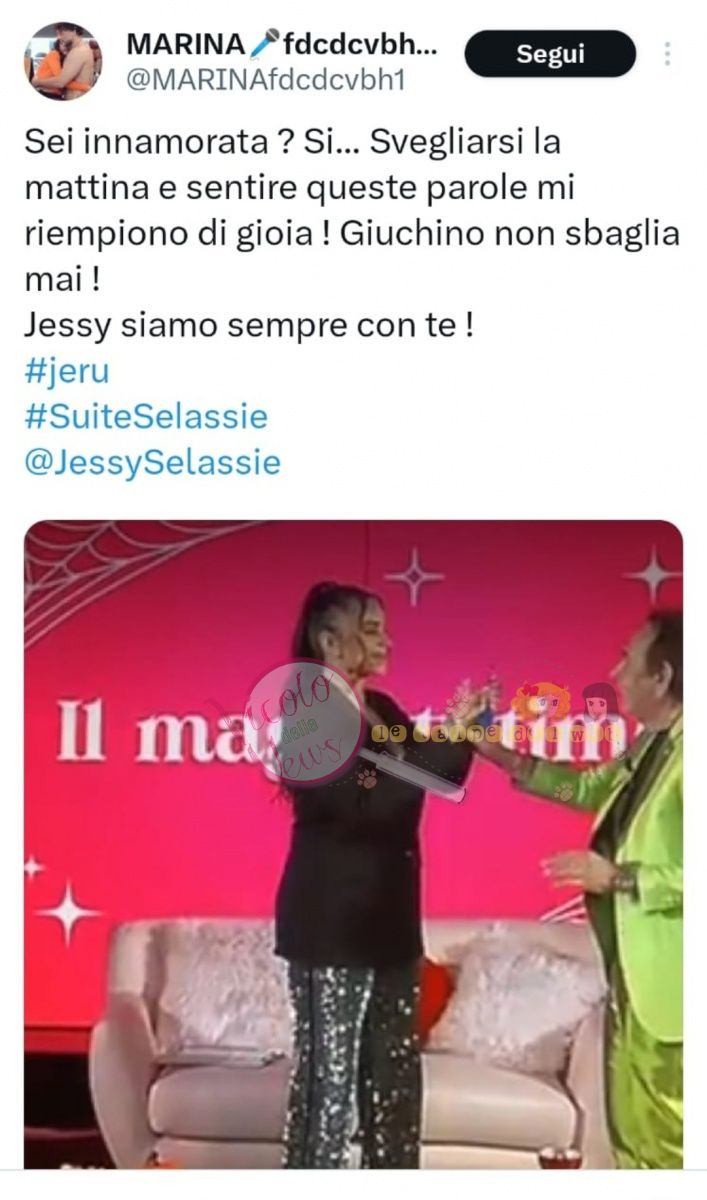Click the microphone emoji in display name

264,45
